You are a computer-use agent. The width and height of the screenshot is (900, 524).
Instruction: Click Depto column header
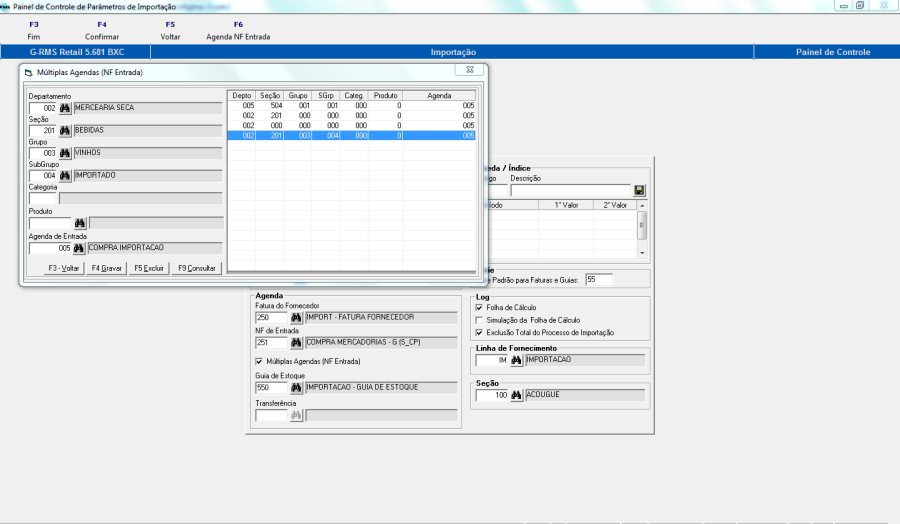[x=242, y=96]
